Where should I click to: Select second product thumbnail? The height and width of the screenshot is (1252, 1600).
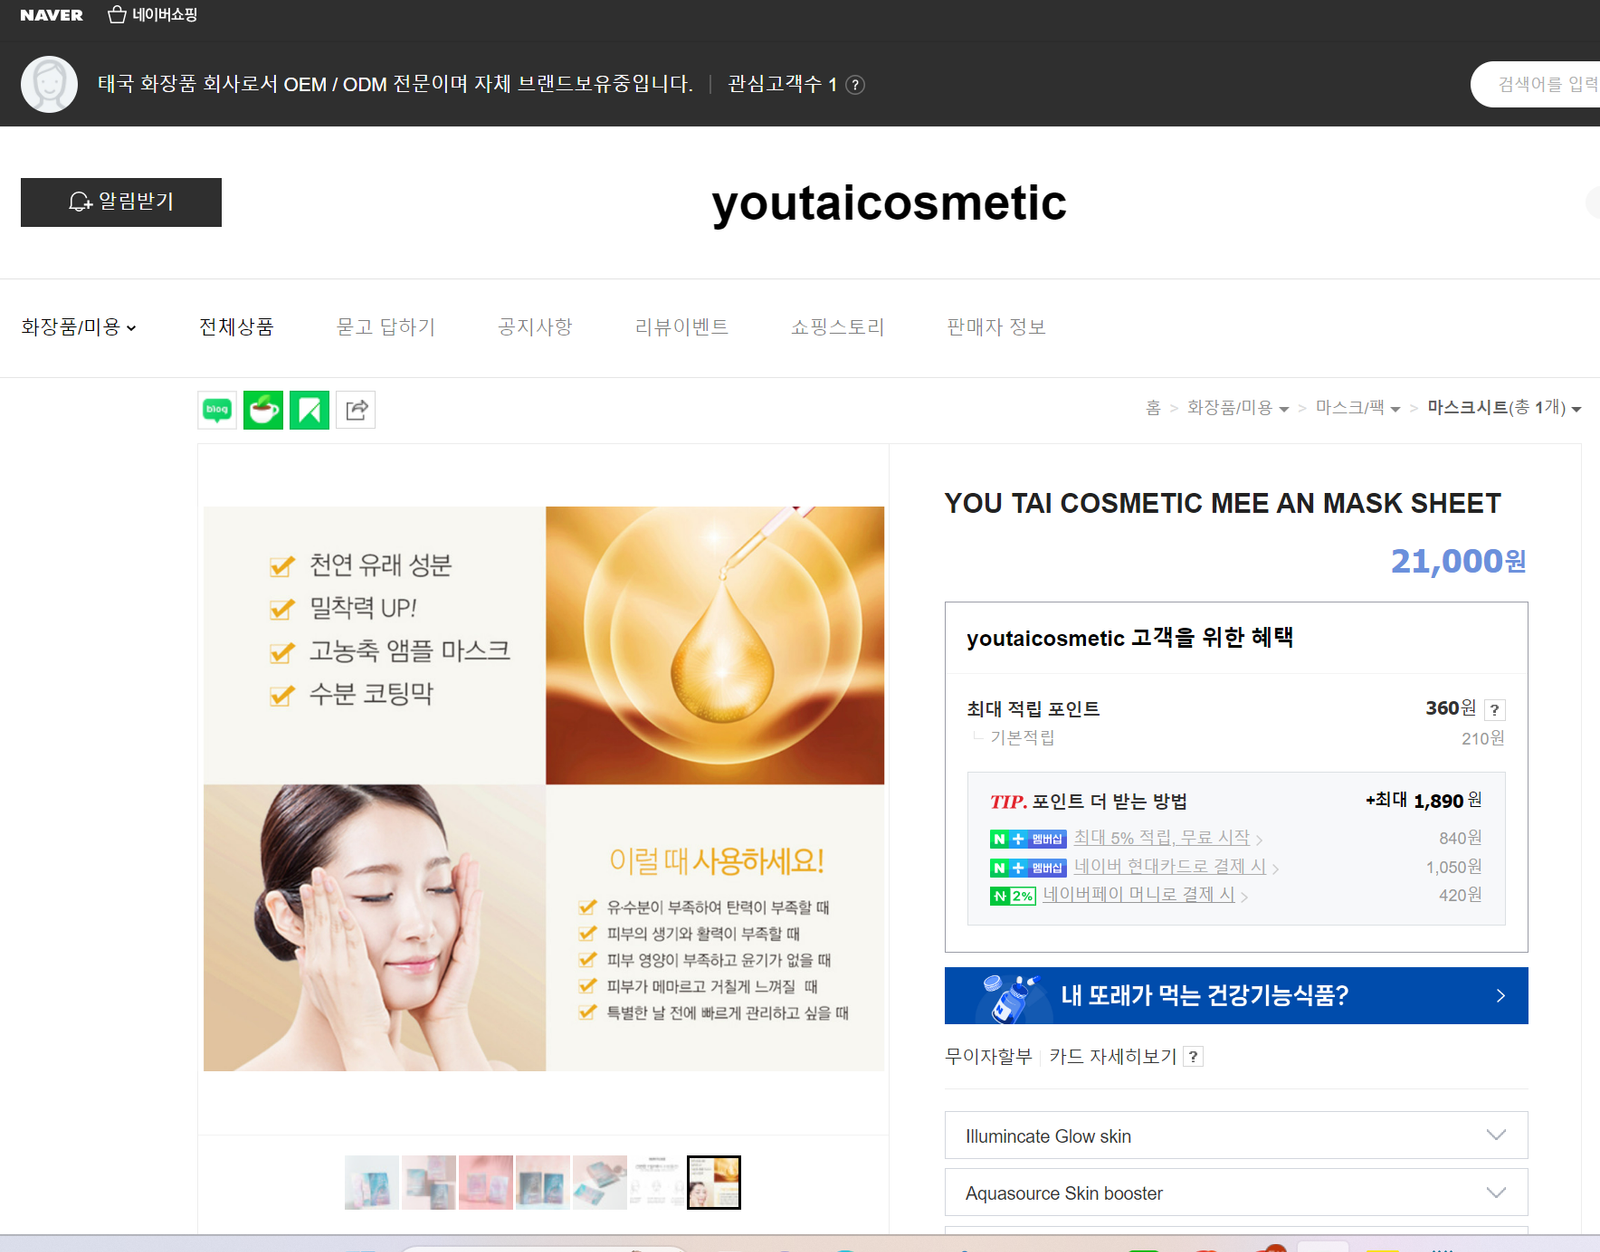click(x=429, y=1182)
